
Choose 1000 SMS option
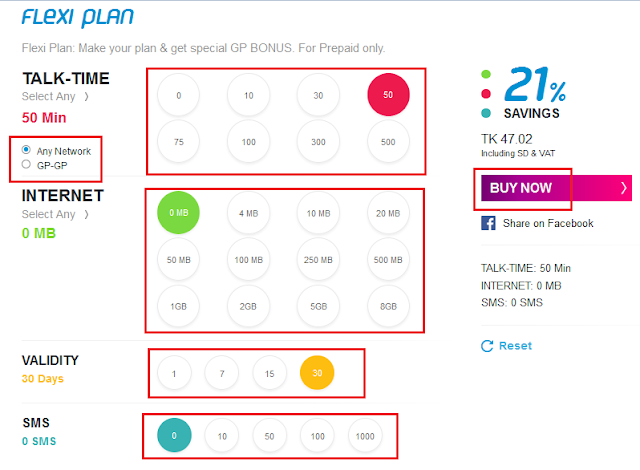pyautogui.click(x=365, y=436)
